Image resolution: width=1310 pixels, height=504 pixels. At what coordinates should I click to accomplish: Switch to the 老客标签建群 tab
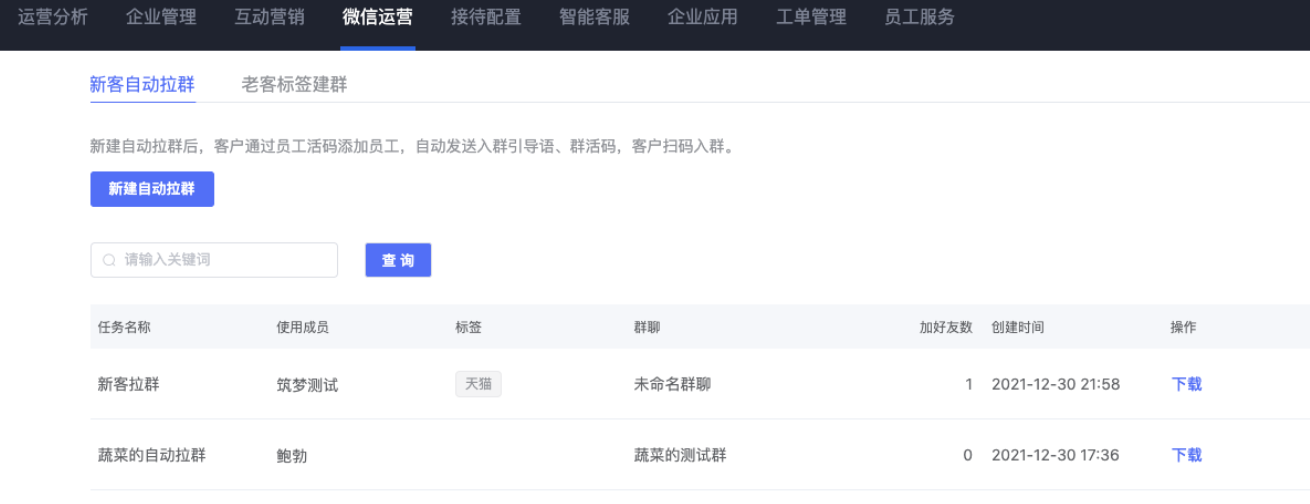[294, 85]
